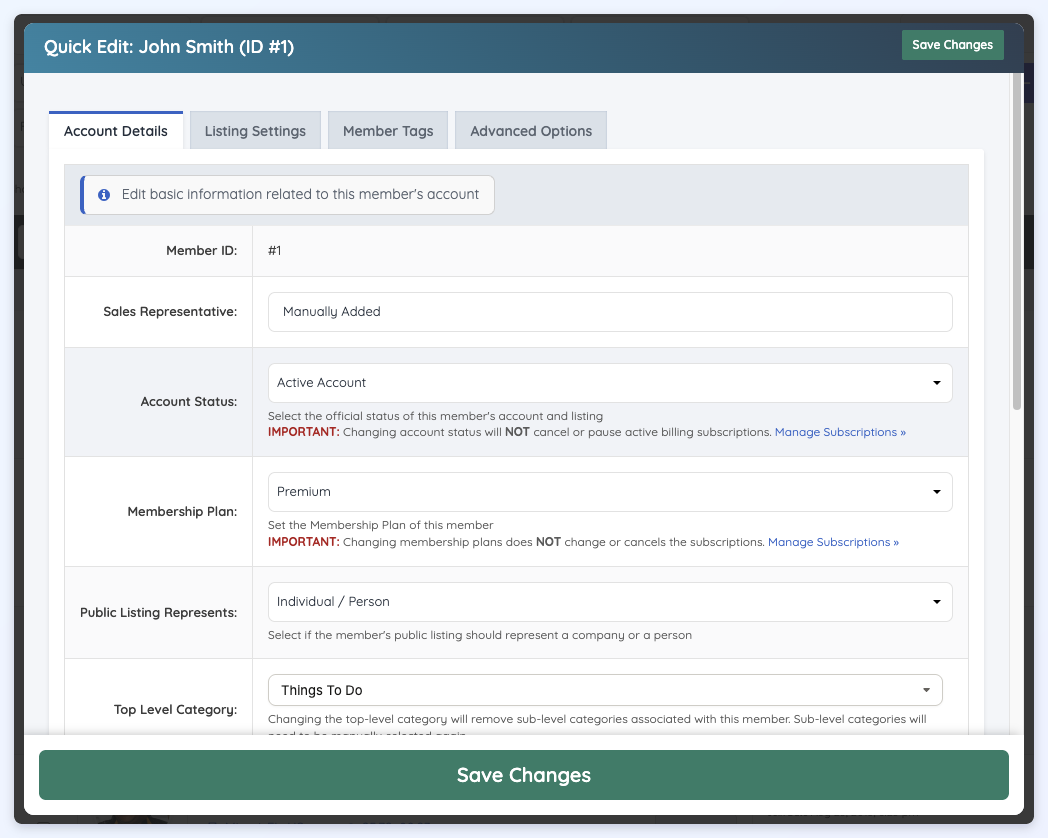Click the 'Membership Plan:' label

182,512
